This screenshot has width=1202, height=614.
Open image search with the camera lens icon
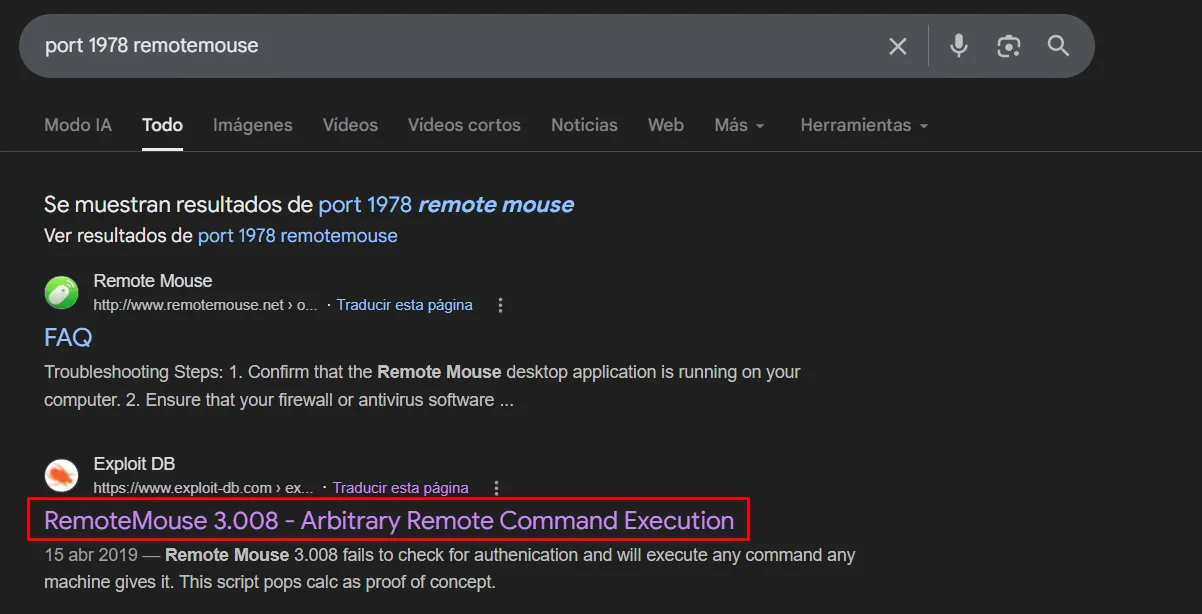click(x=1009, y=46)
